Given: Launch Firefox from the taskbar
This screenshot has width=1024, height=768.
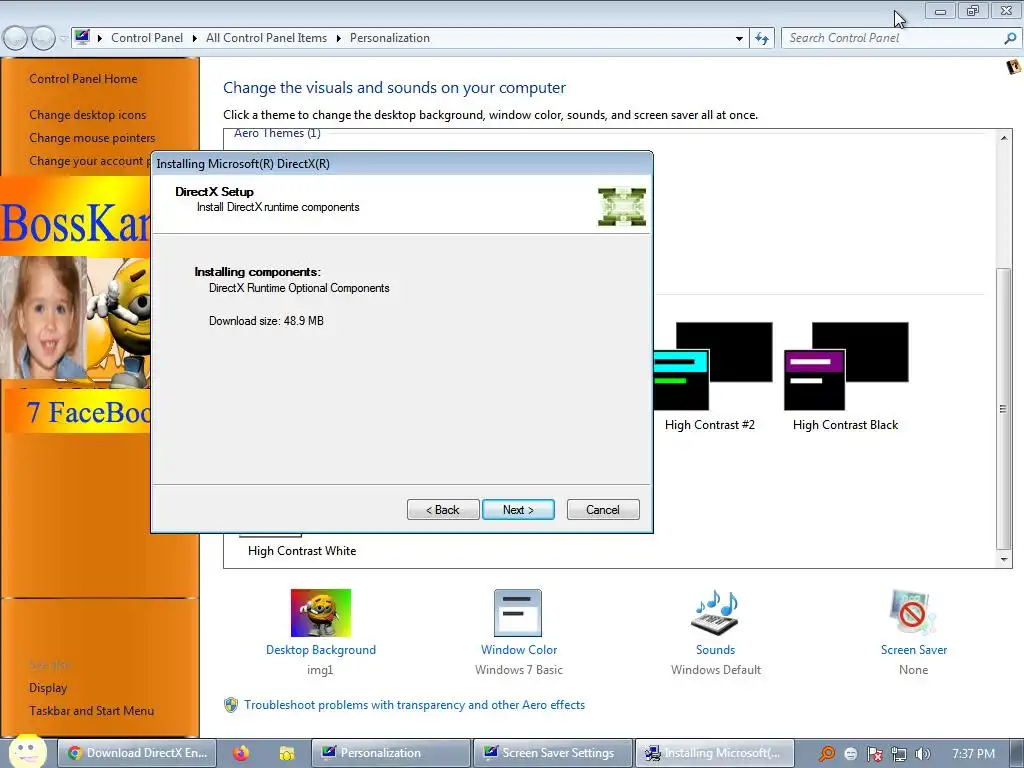Looking at the screenshot, I should (241, 753).
